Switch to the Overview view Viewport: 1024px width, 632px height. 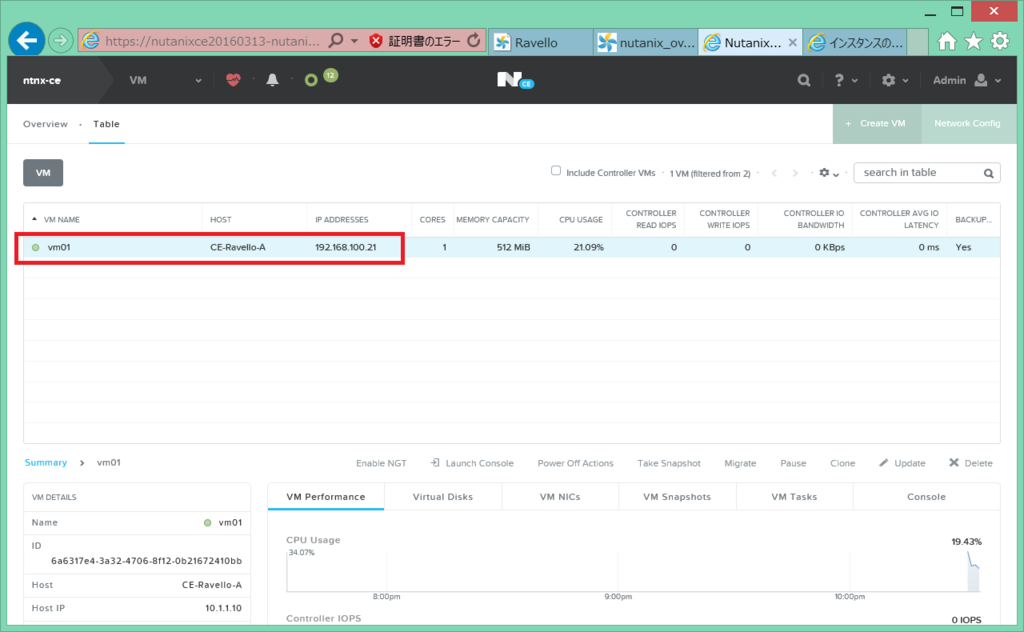pos(45,124)
